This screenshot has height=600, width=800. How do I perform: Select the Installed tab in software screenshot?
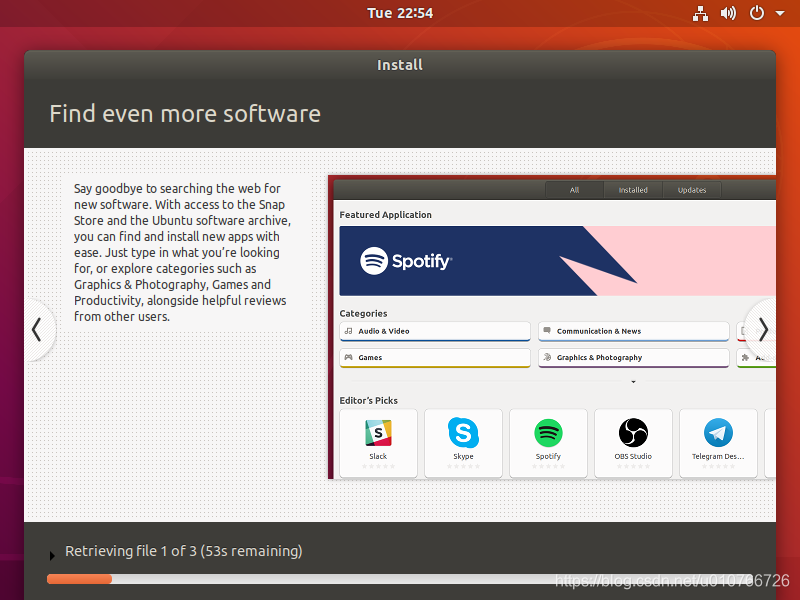coord(633,190)
